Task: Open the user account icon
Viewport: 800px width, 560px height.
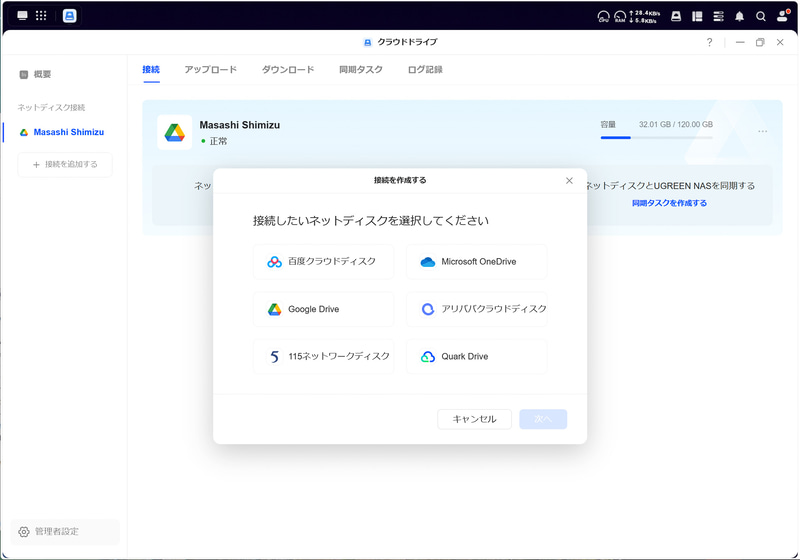Action: click(x=782, y=16)
